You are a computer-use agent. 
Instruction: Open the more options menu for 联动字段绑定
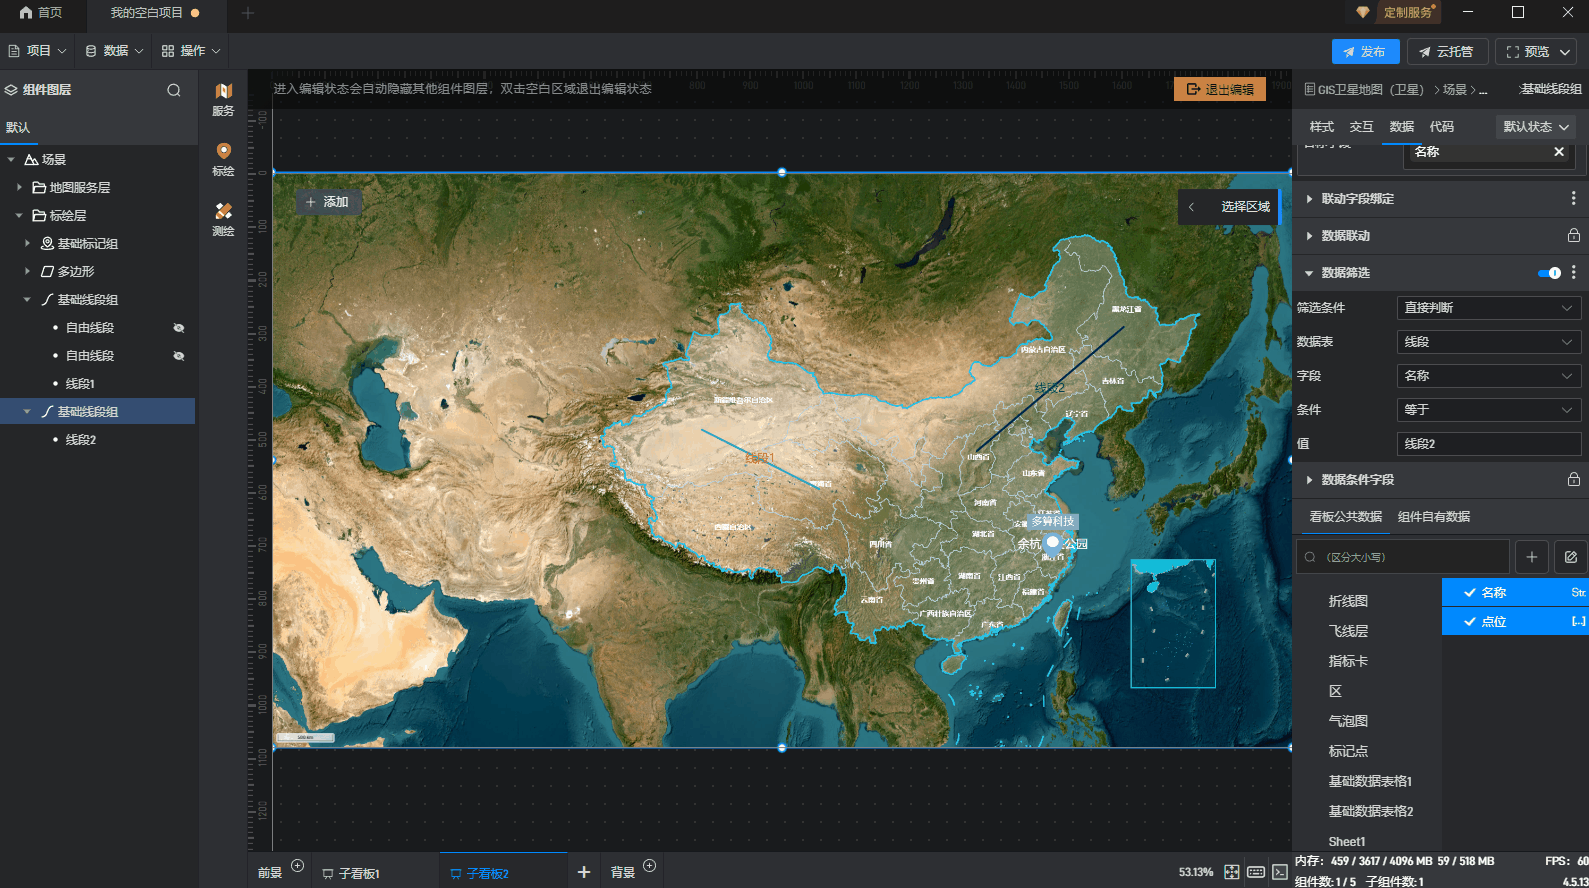tap(1573, 199)
